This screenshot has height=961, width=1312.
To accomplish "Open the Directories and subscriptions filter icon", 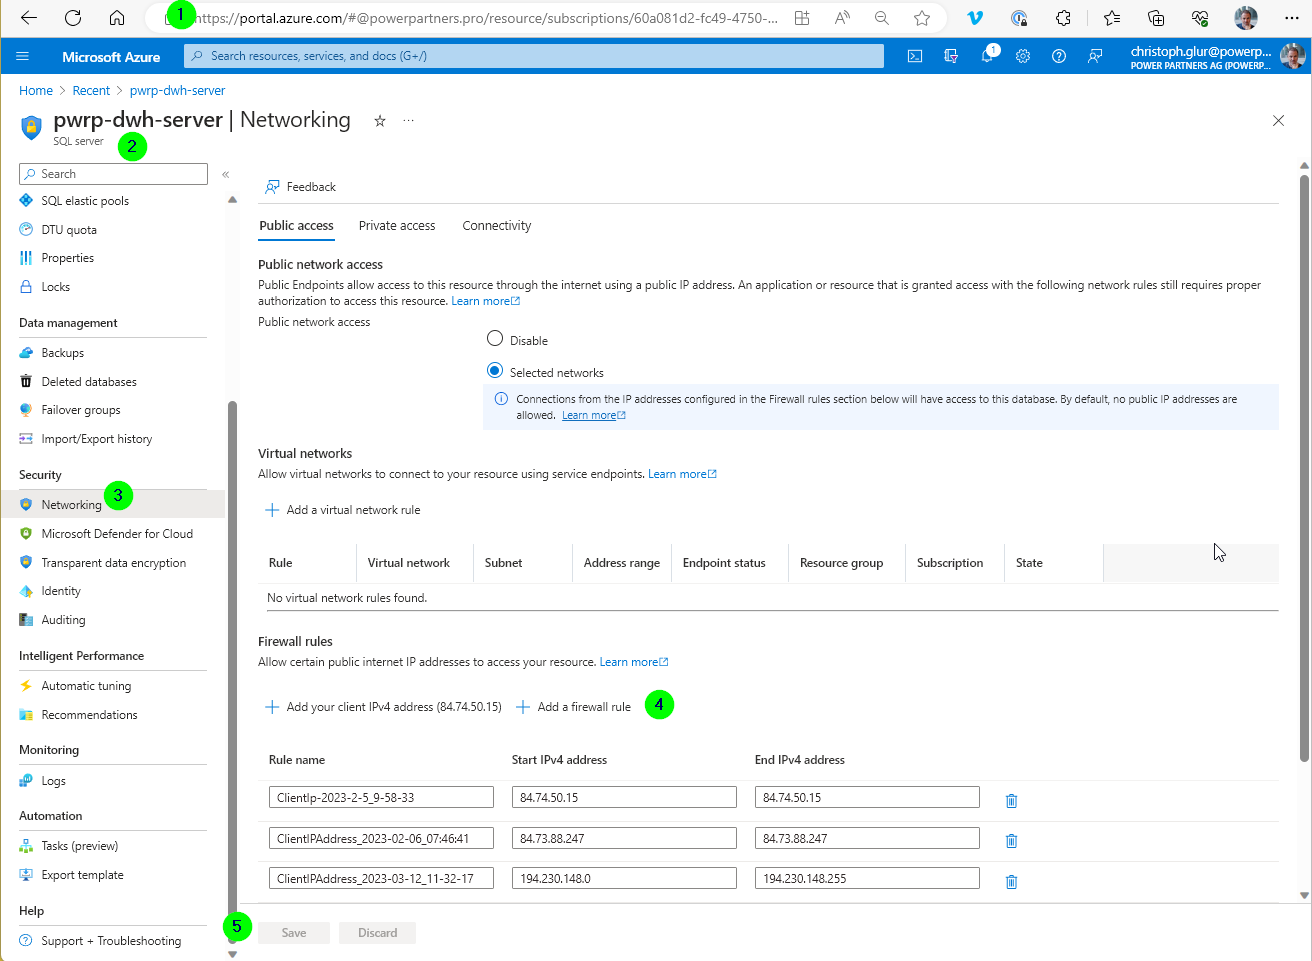I will (x=951, y=56).
